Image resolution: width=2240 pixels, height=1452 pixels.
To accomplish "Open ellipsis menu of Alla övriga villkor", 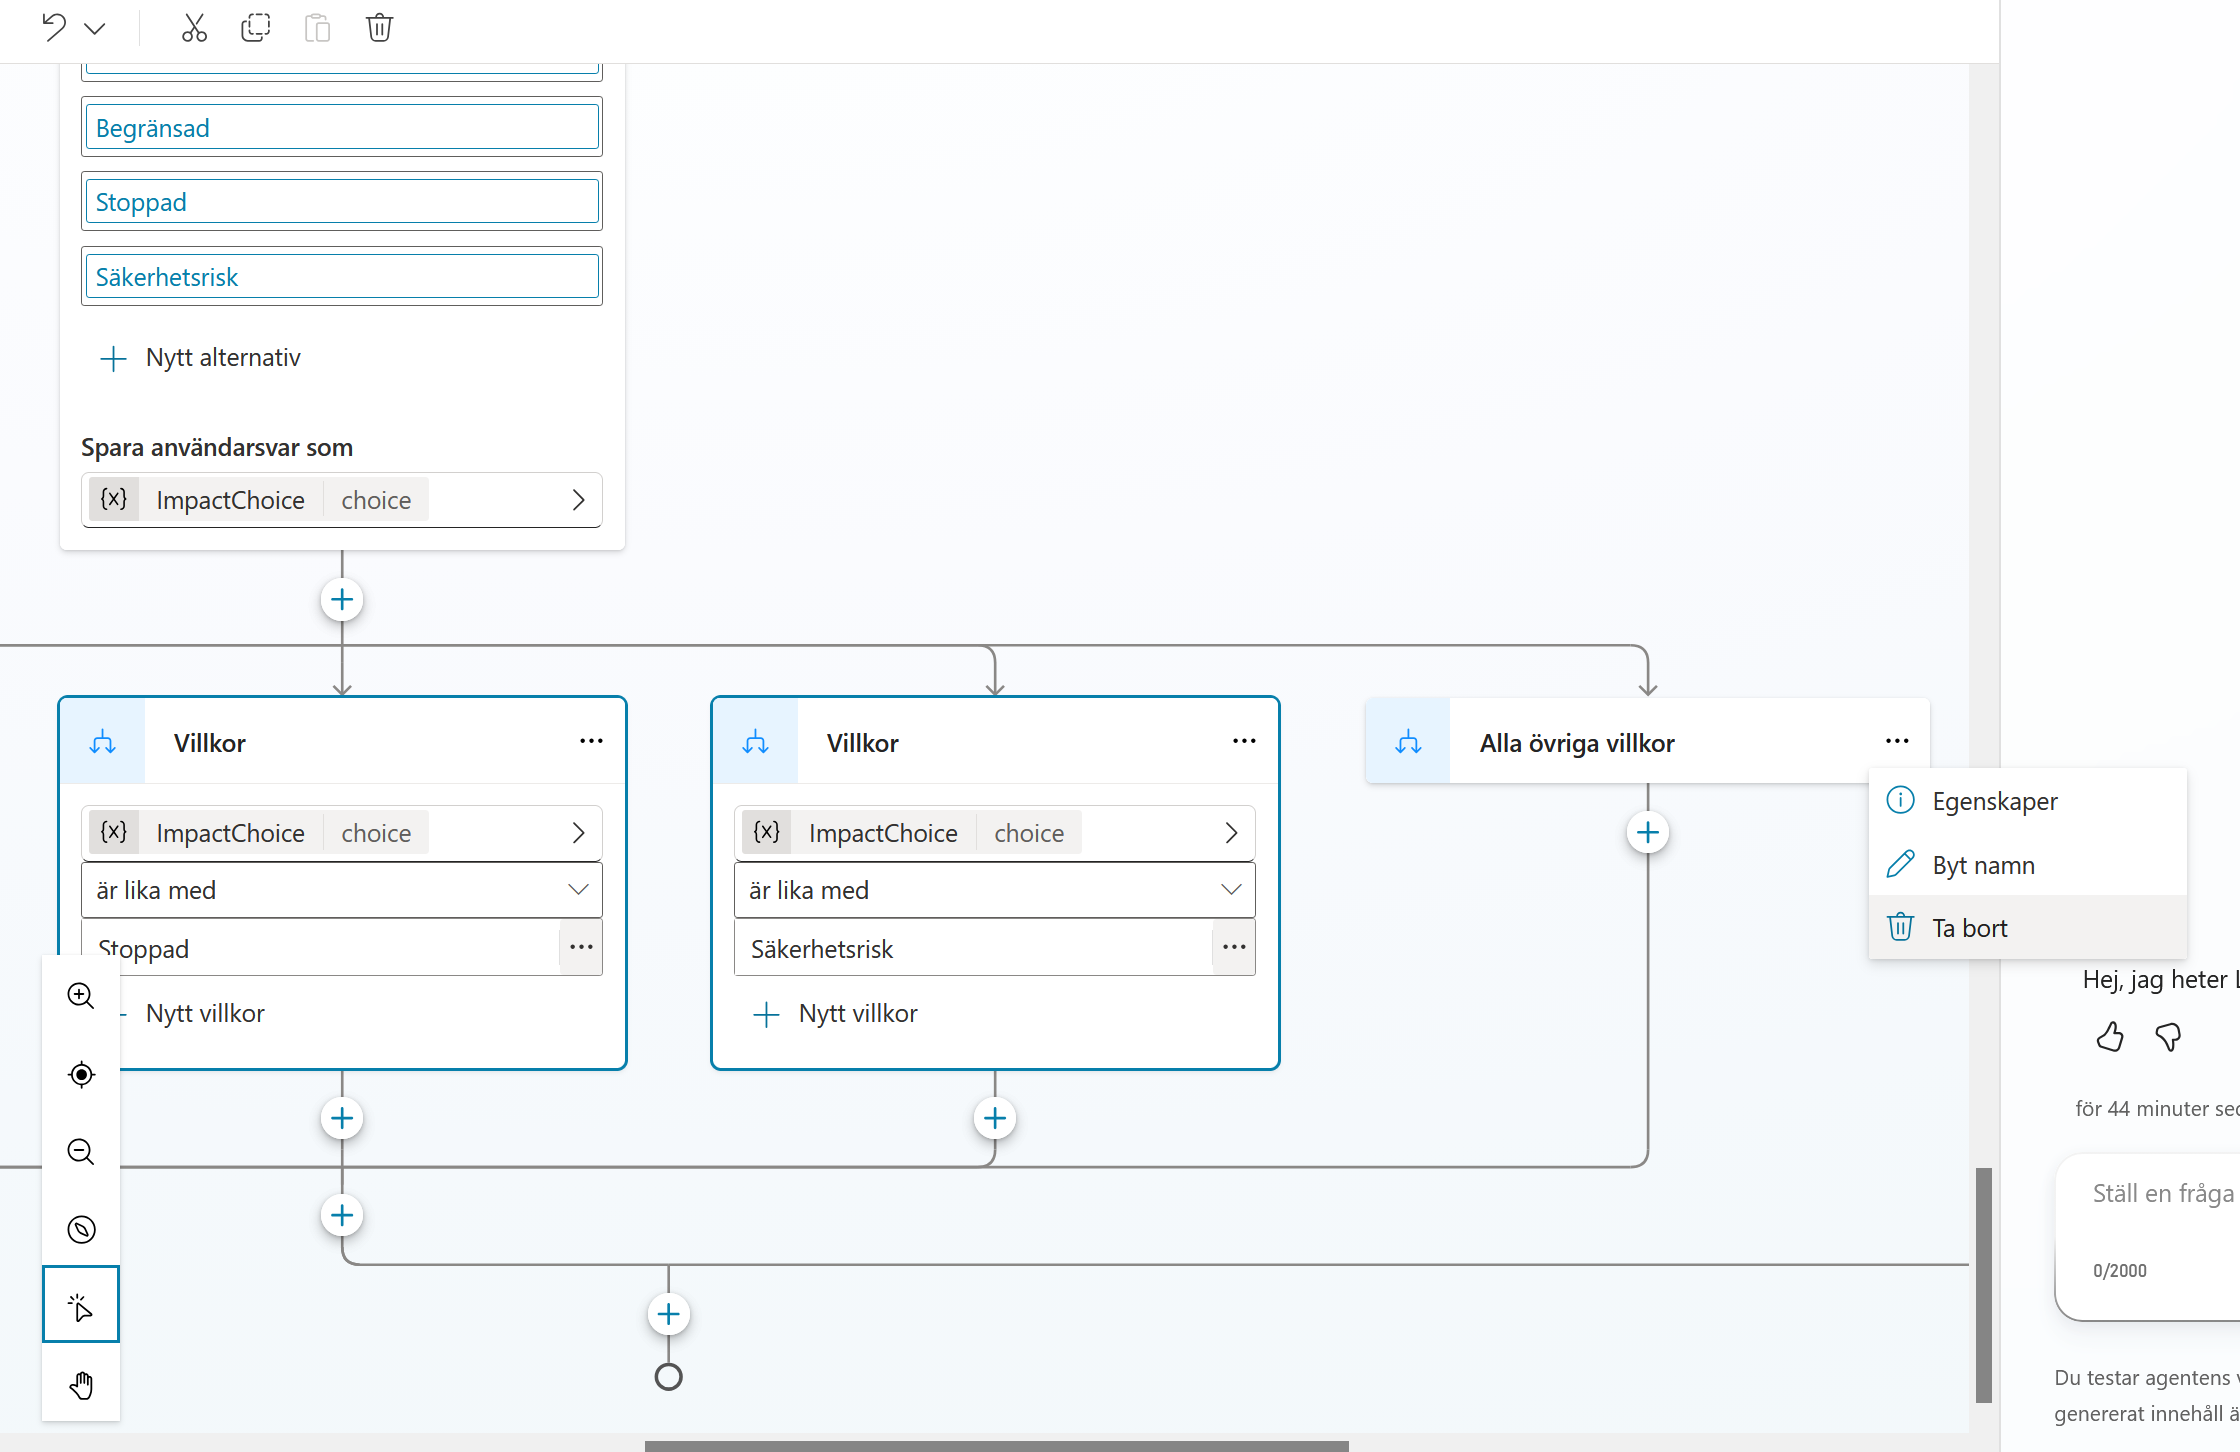I will tap(1897, 741).
